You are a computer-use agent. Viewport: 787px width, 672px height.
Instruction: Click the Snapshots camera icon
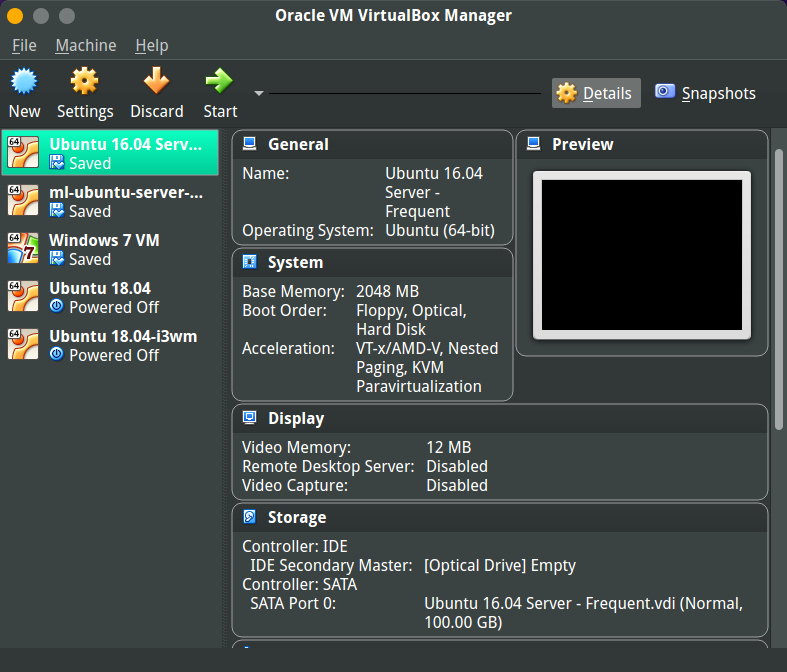pyautogui.click(x=665, y=91)
